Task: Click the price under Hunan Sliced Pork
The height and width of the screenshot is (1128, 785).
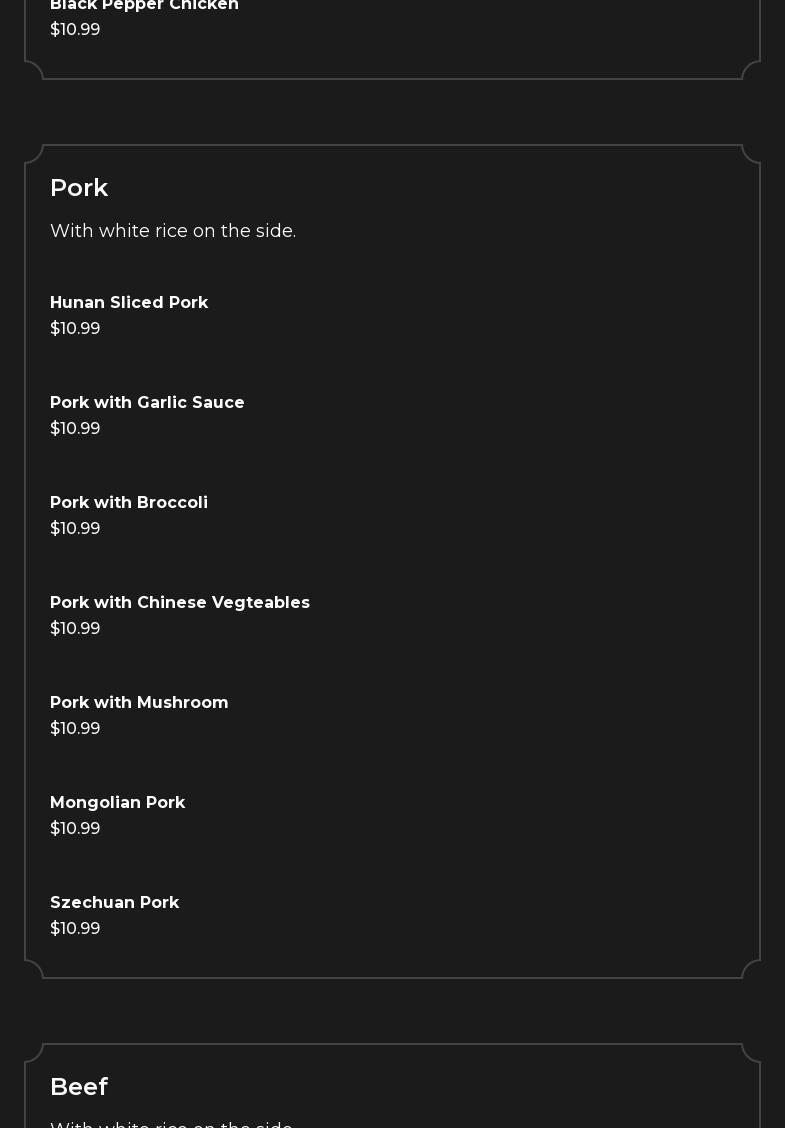Action: point(75,329)
